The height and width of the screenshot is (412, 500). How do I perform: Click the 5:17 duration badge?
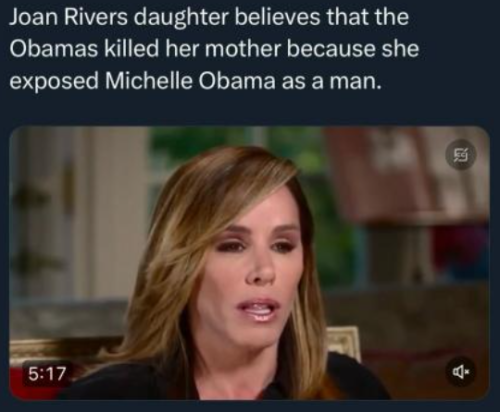coord(47,373)
